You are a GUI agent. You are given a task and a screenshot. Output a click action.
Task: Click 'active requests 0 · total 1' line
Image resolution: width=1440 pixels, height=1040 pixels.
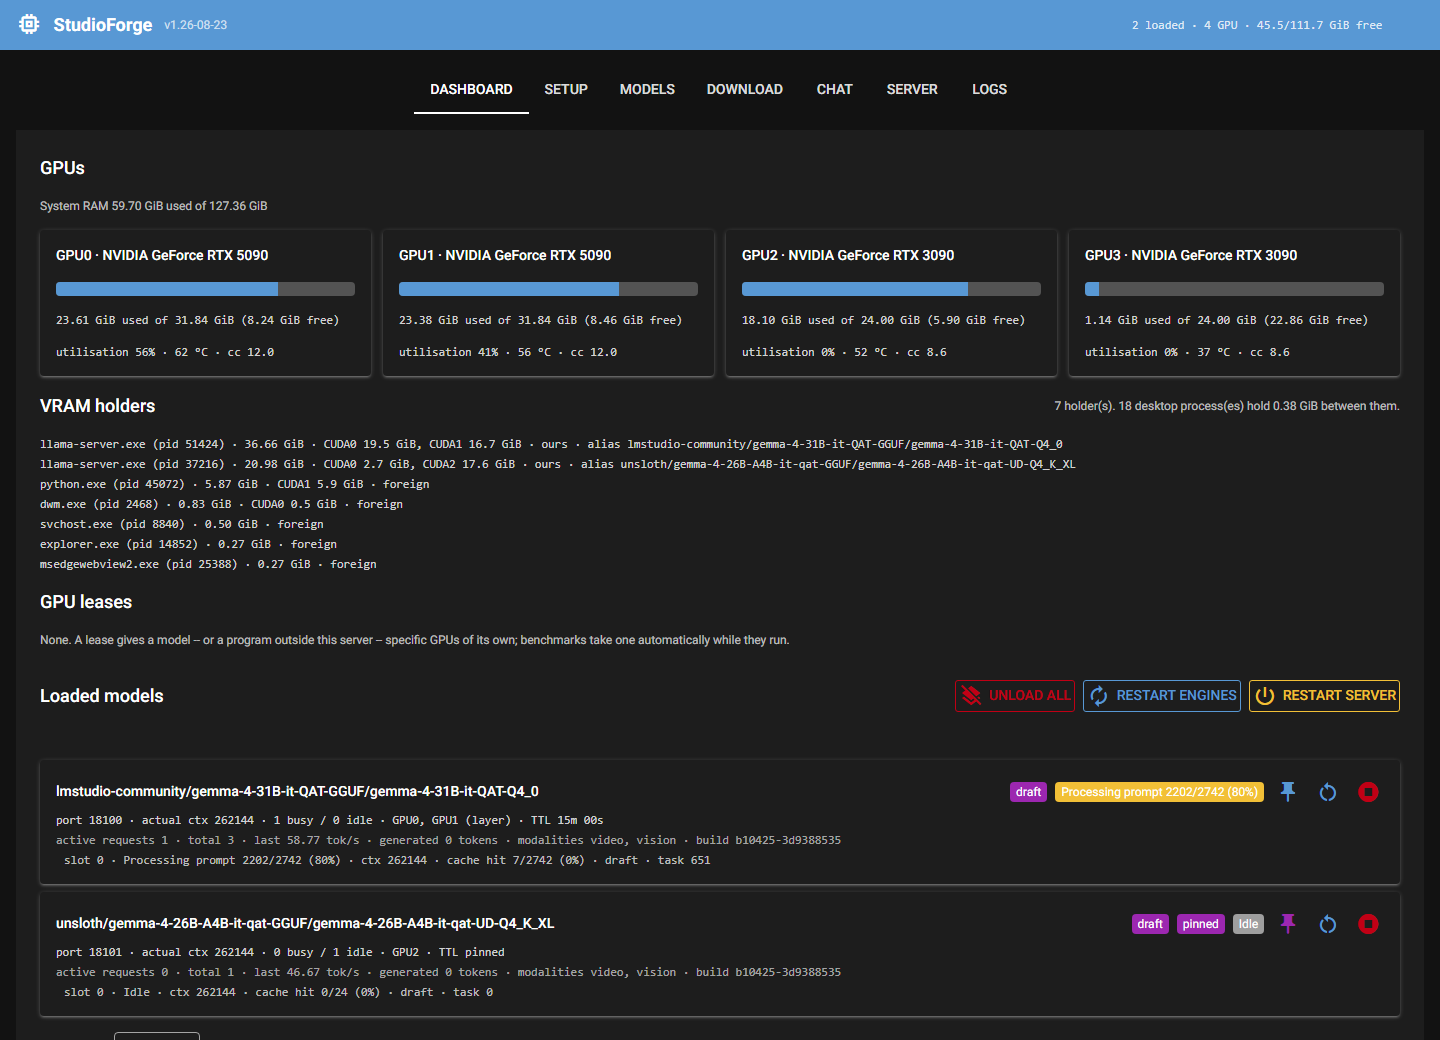(x=448, y=972)
